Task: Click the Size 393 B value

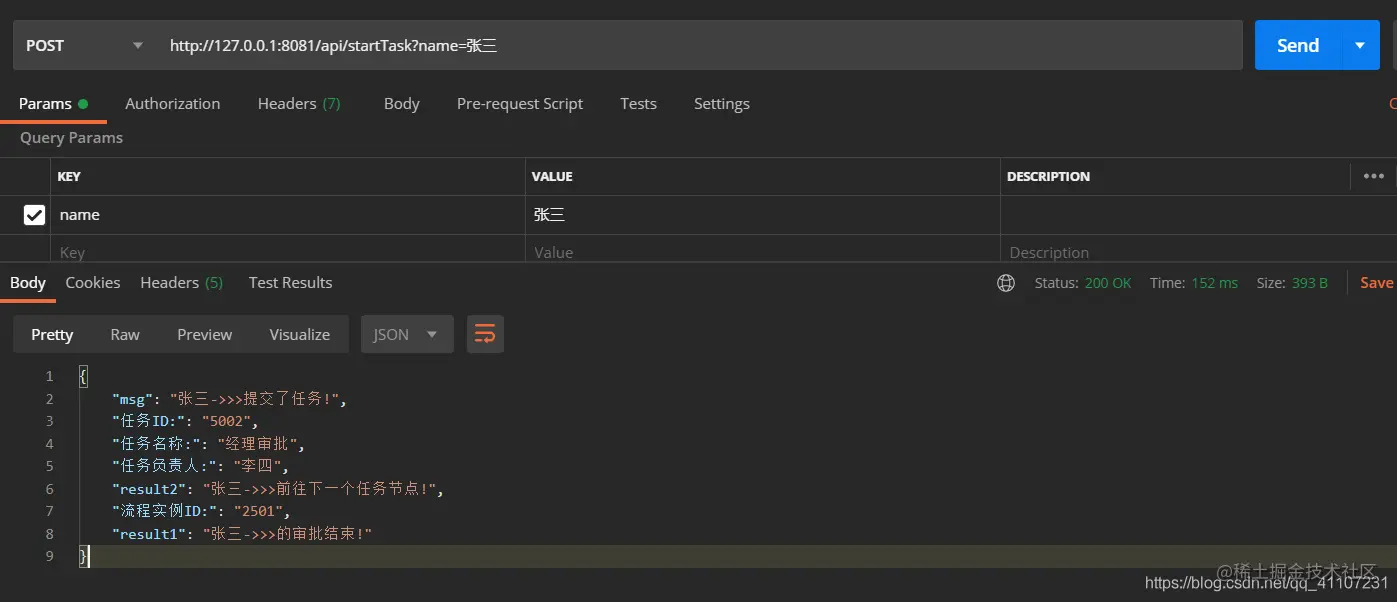Action: pyautogui.click(x=1309, y=283)
